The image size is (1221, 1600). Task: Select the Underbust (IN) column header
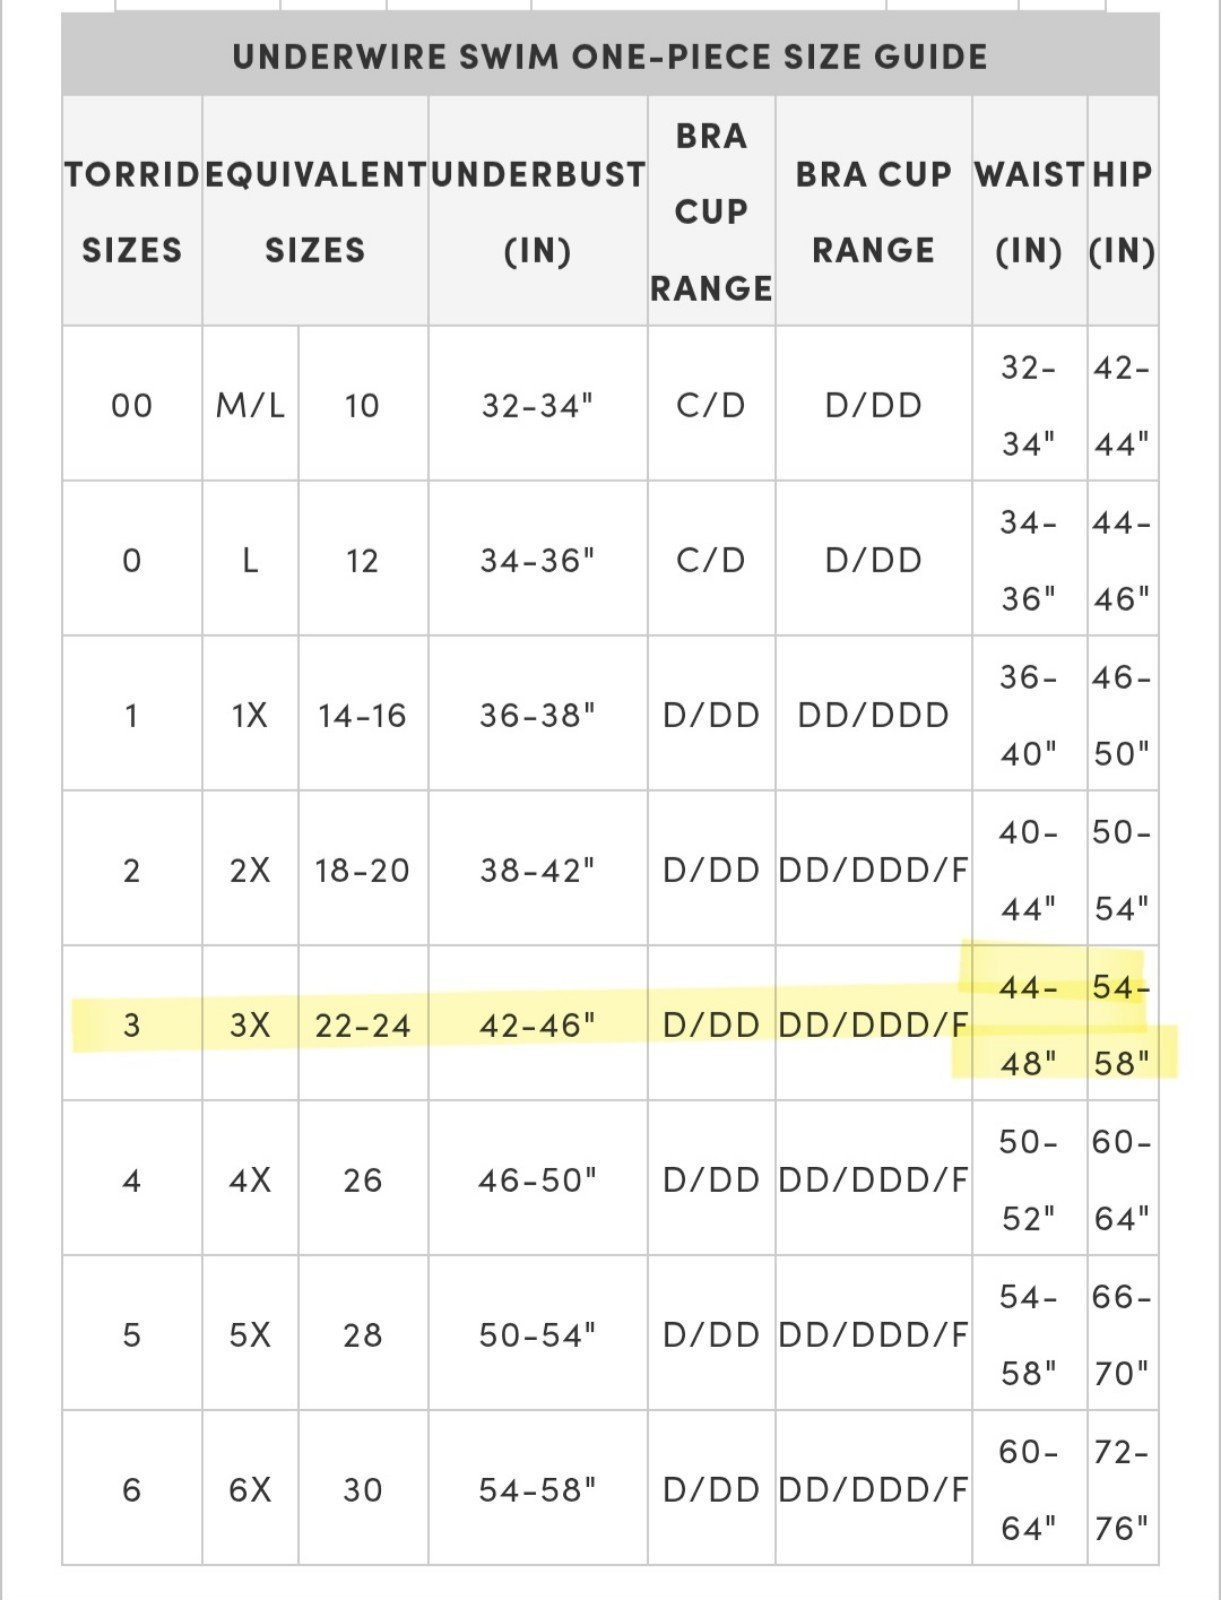pos(538,211)
